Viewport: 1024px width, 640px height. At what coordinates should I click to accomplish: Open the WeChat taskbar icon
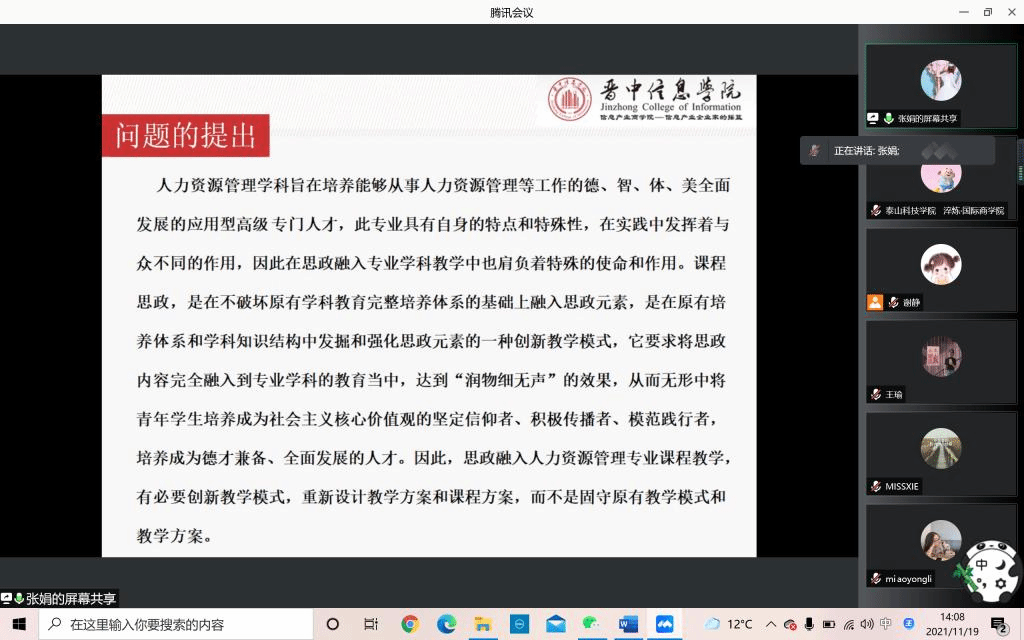pos(592,624)
